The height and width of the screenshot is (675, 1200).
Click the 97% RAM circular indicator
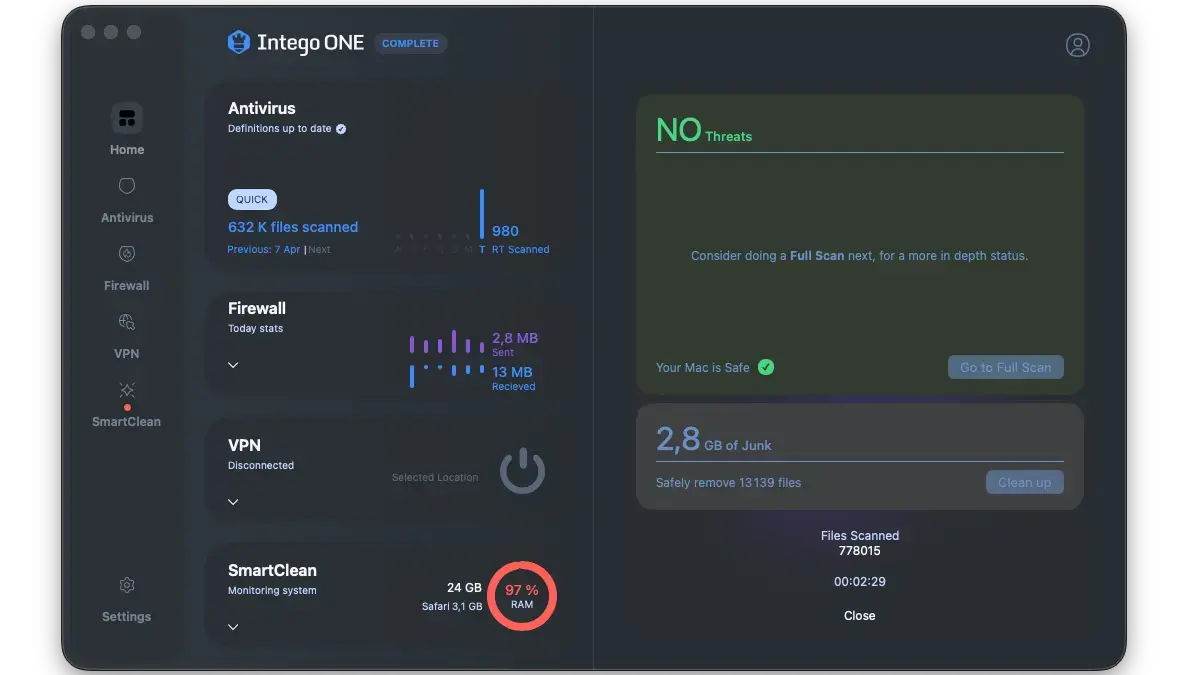(521, 595)
